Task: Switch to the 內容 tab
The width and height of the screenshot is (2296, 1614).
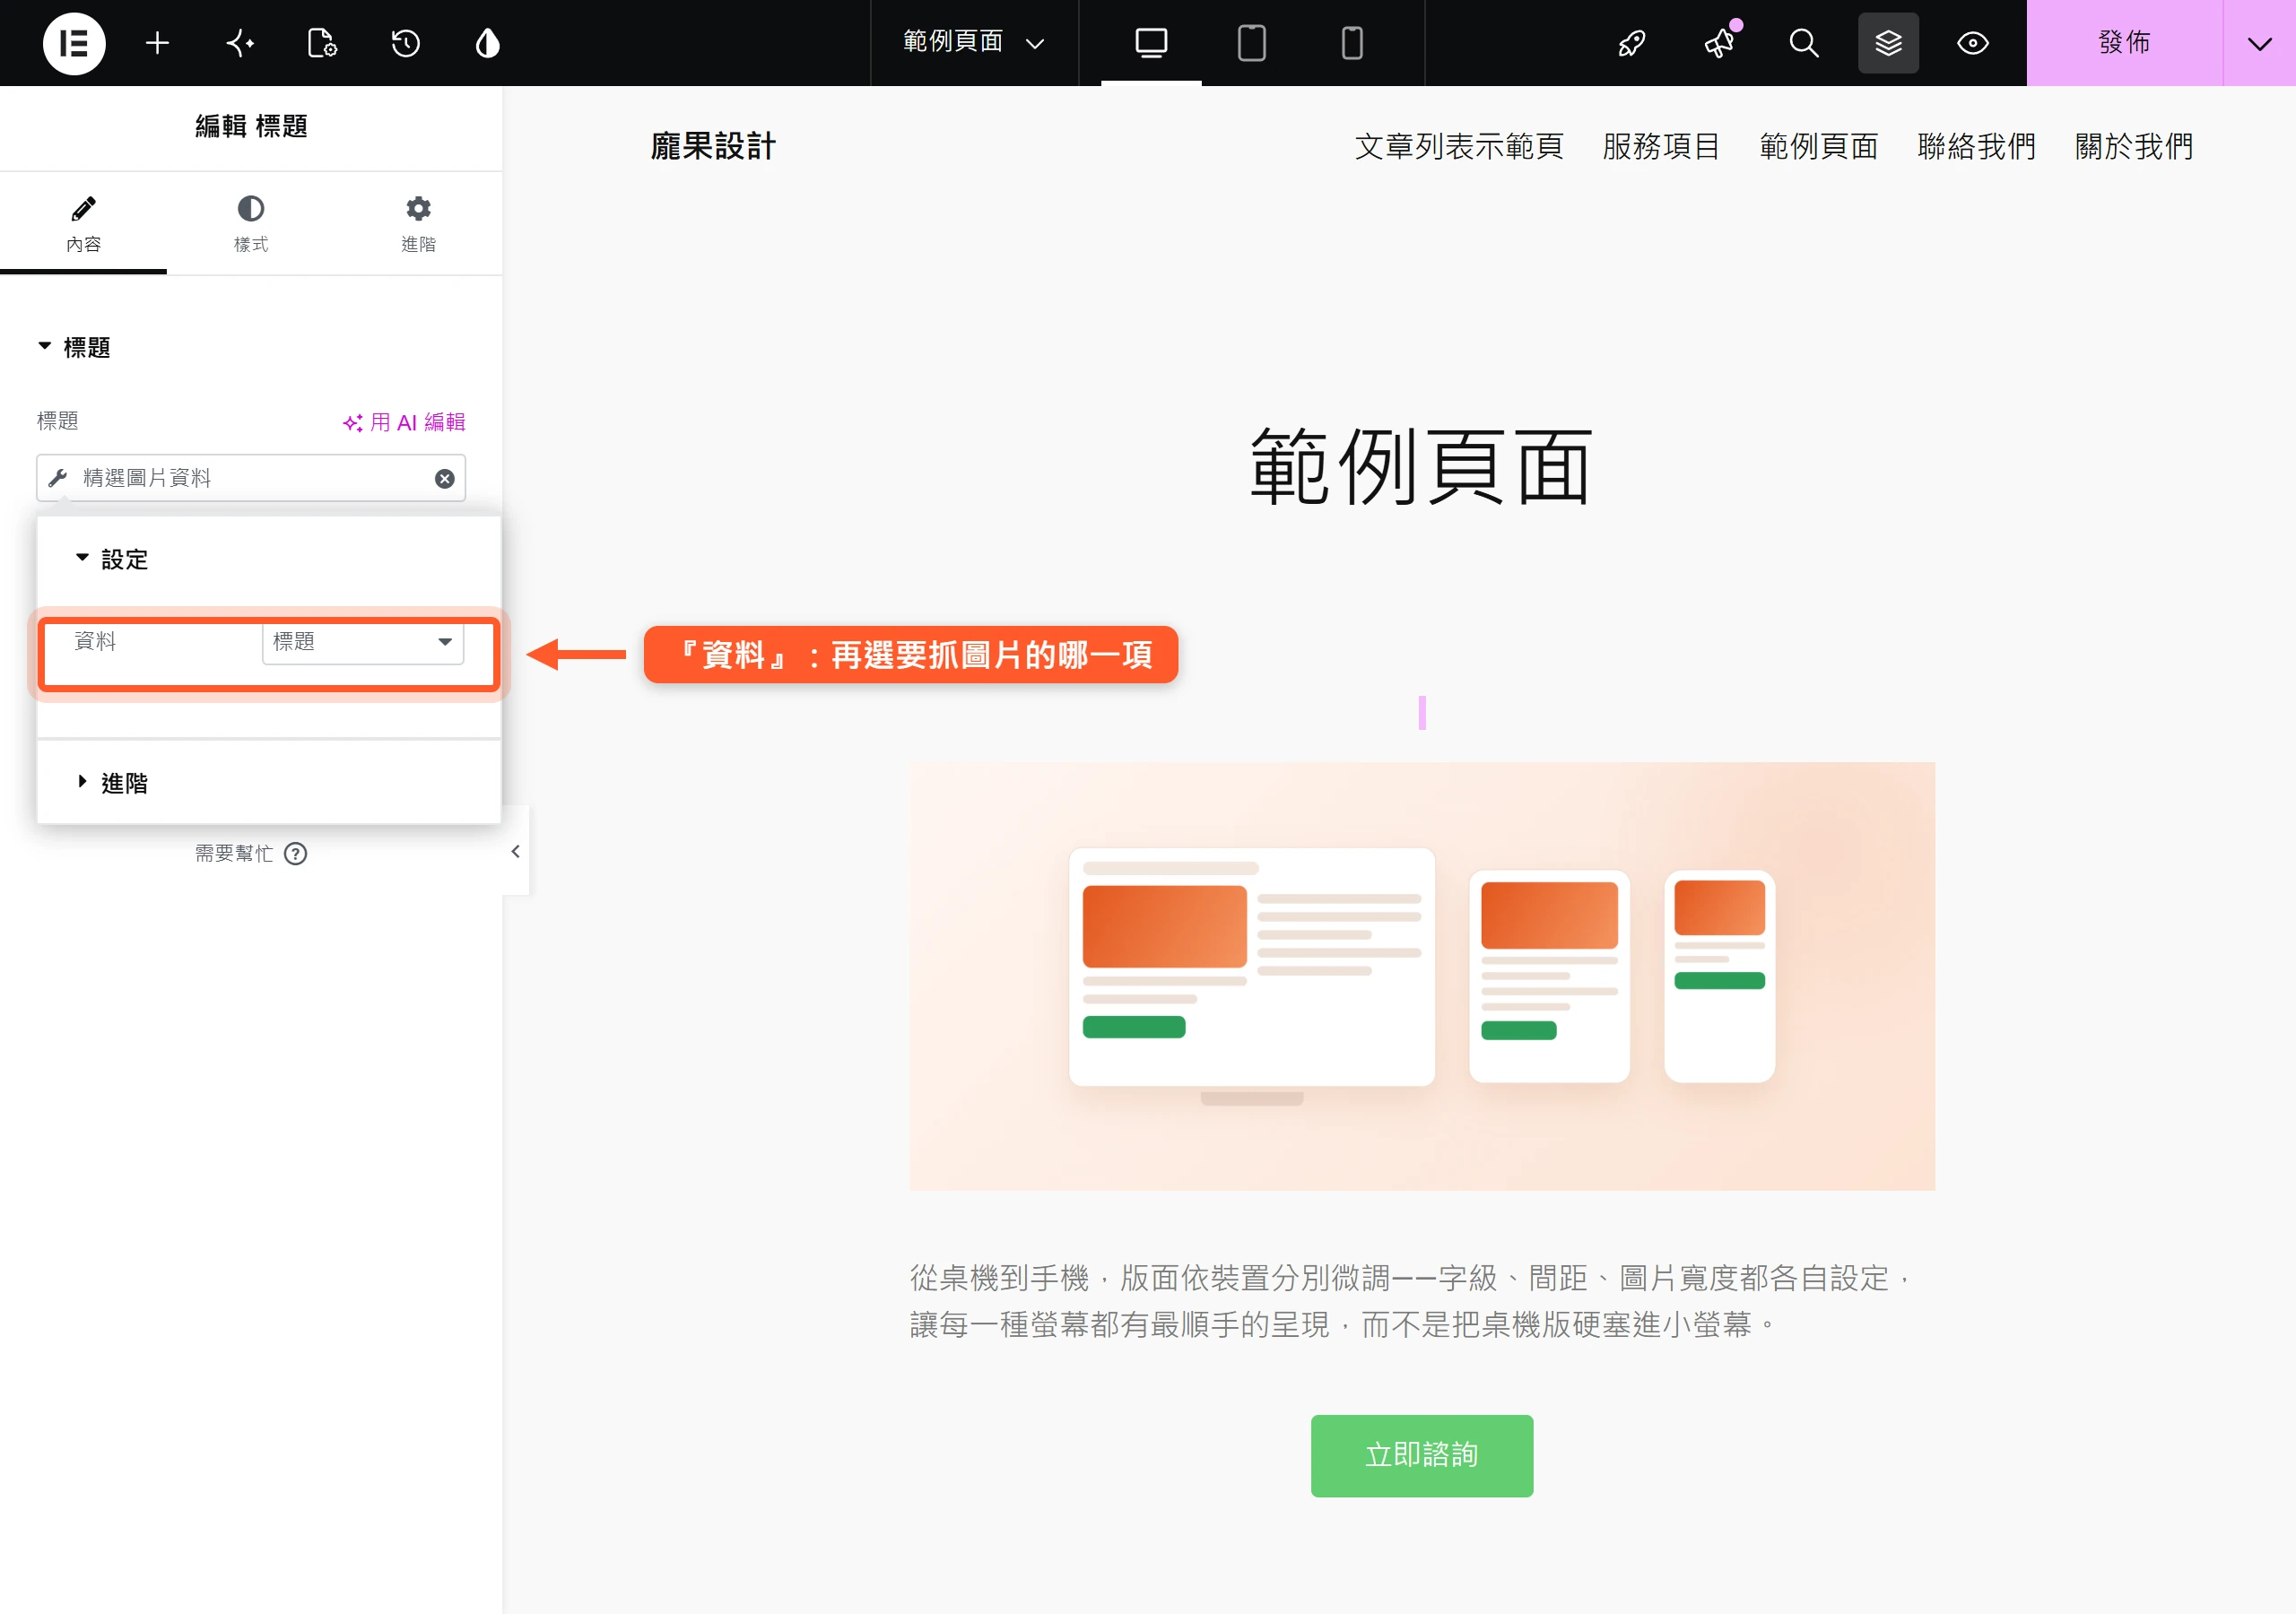Action: tap(83, 223)
